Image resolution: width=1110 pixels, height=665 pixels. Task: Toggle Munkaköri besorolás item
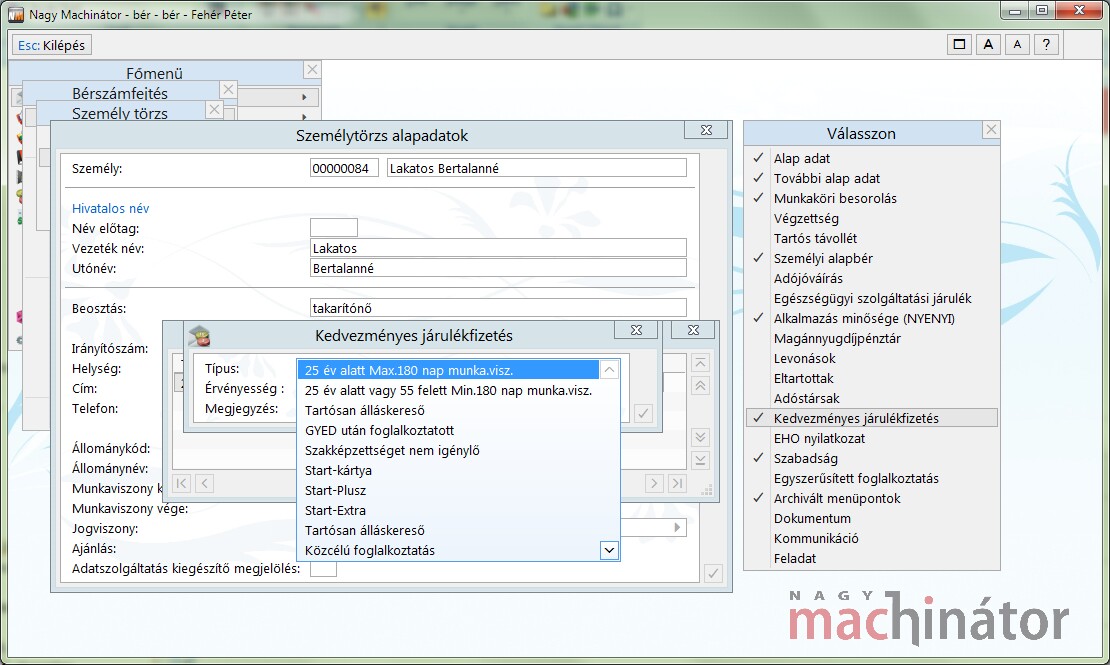[871, 198]
